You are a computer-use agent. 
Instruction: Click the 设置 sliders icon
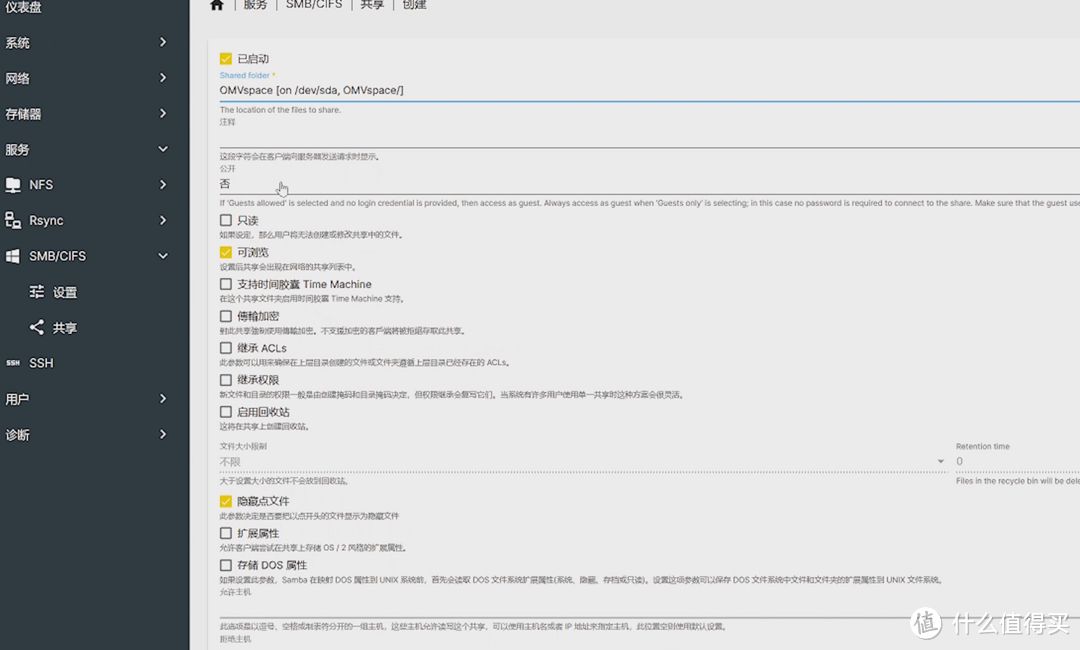(x=37, y=292)
